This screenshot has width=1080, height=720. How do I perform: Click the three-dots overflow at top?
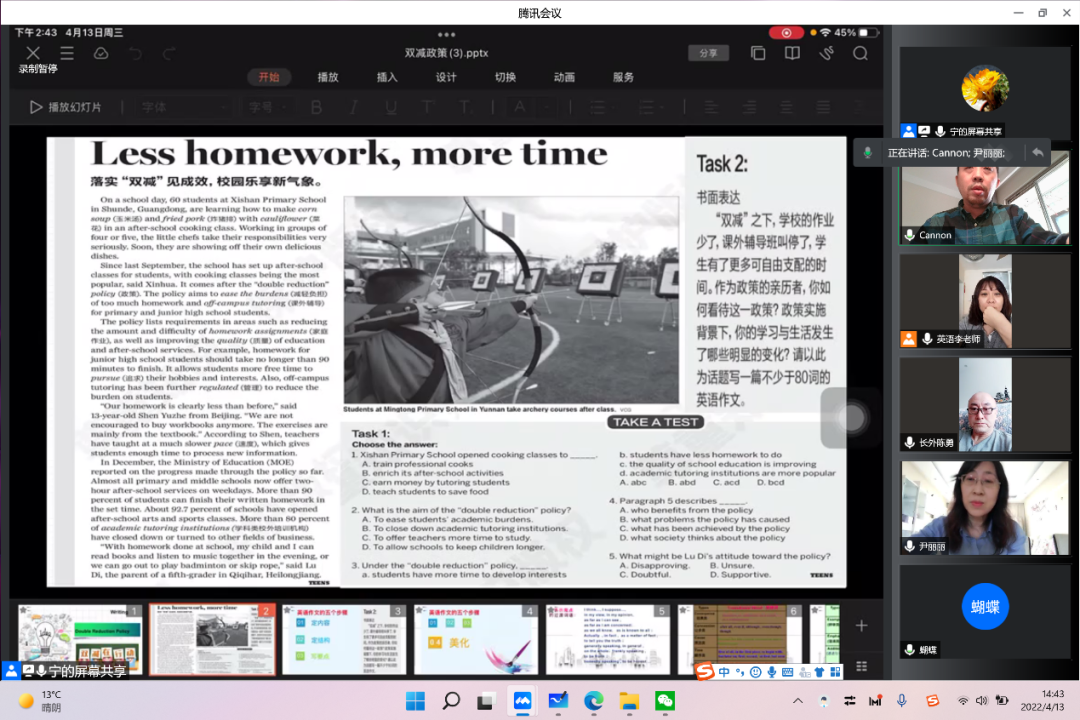446,34
